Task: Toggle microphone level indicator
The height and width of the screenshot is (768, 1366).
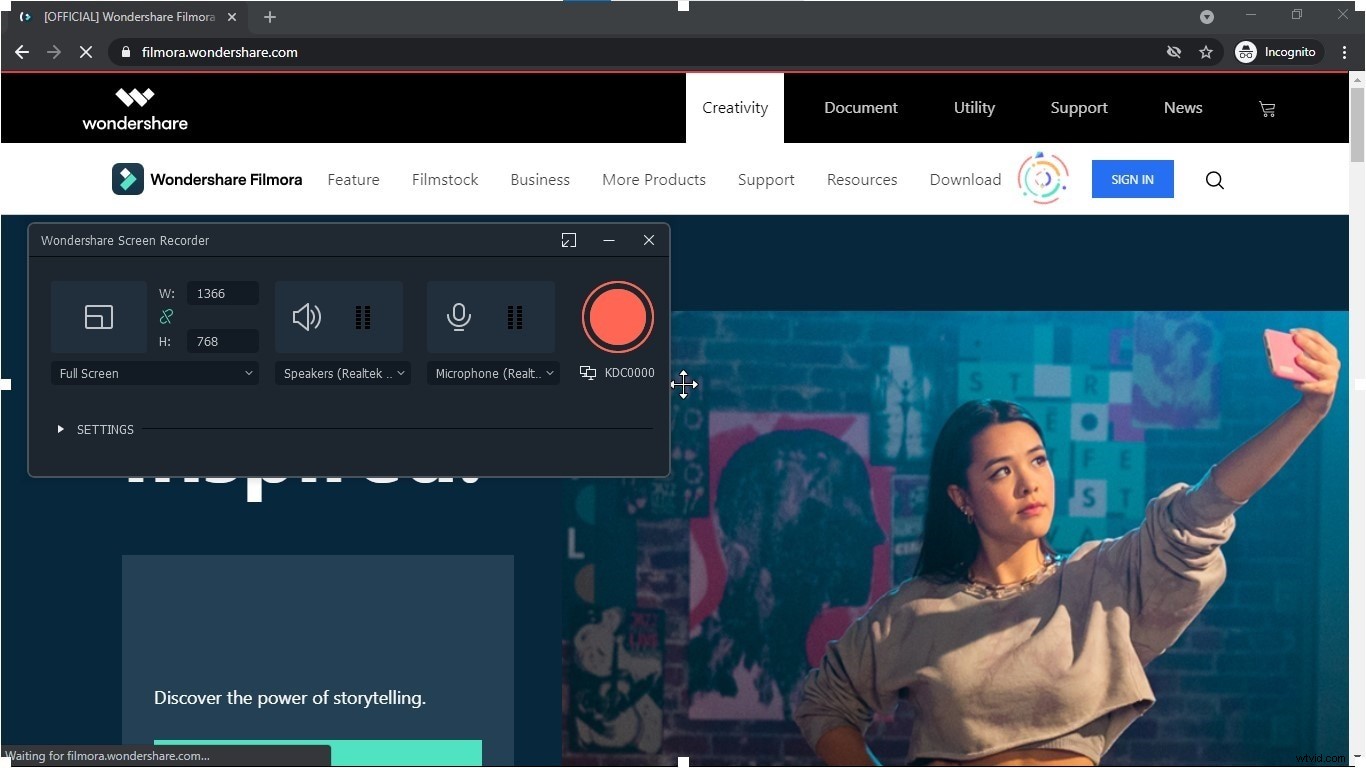Action: (515, 317)
